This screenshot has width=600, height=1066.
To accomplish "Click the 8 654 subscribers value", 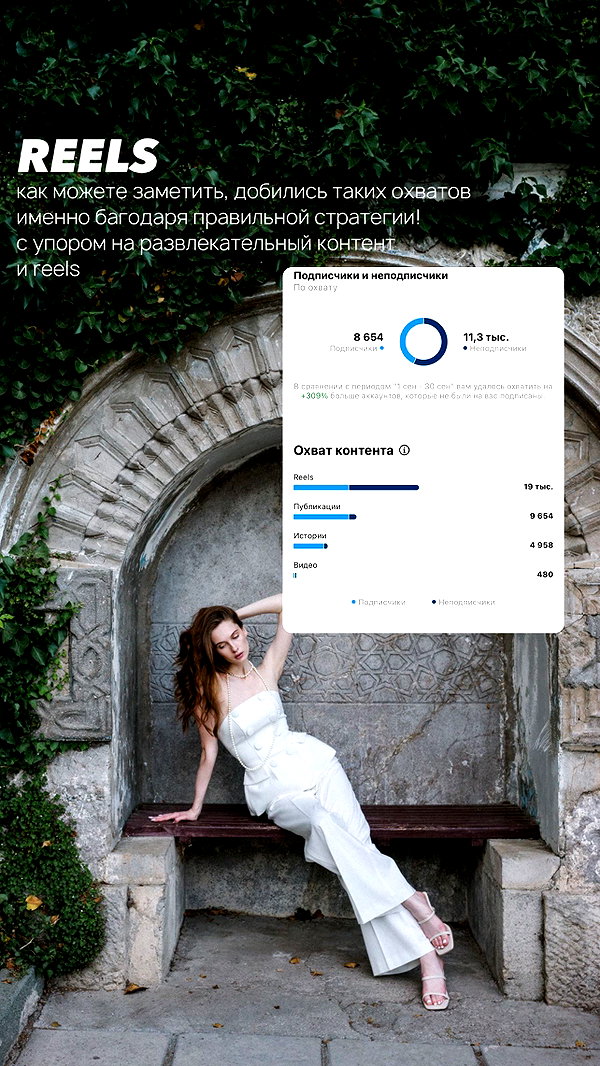I will pos(368,337).
